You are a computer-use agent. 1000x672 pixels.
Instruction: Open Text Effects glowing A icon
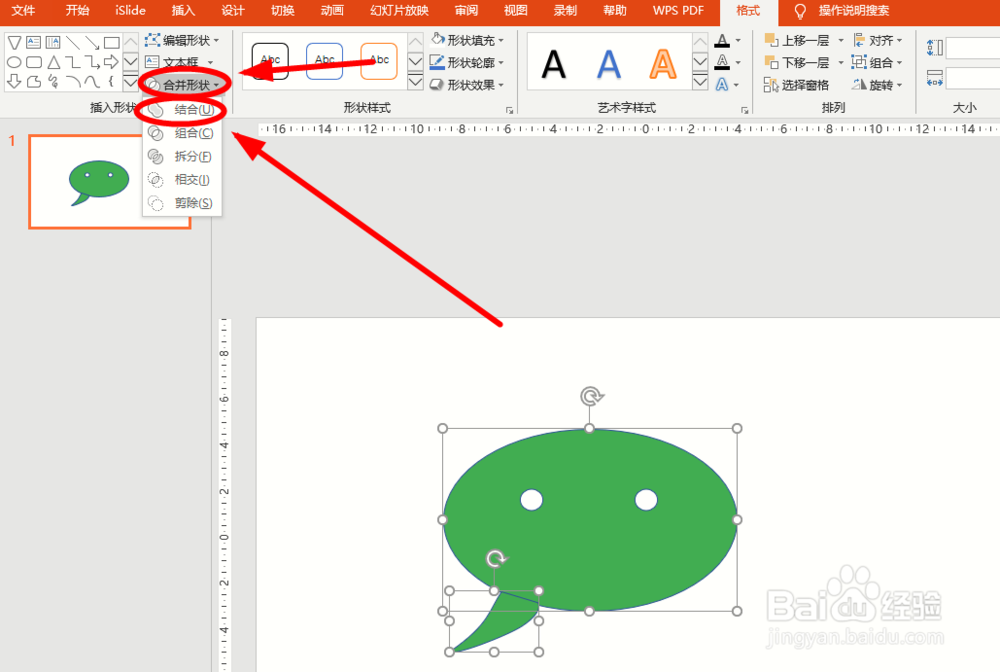point(722,84)
